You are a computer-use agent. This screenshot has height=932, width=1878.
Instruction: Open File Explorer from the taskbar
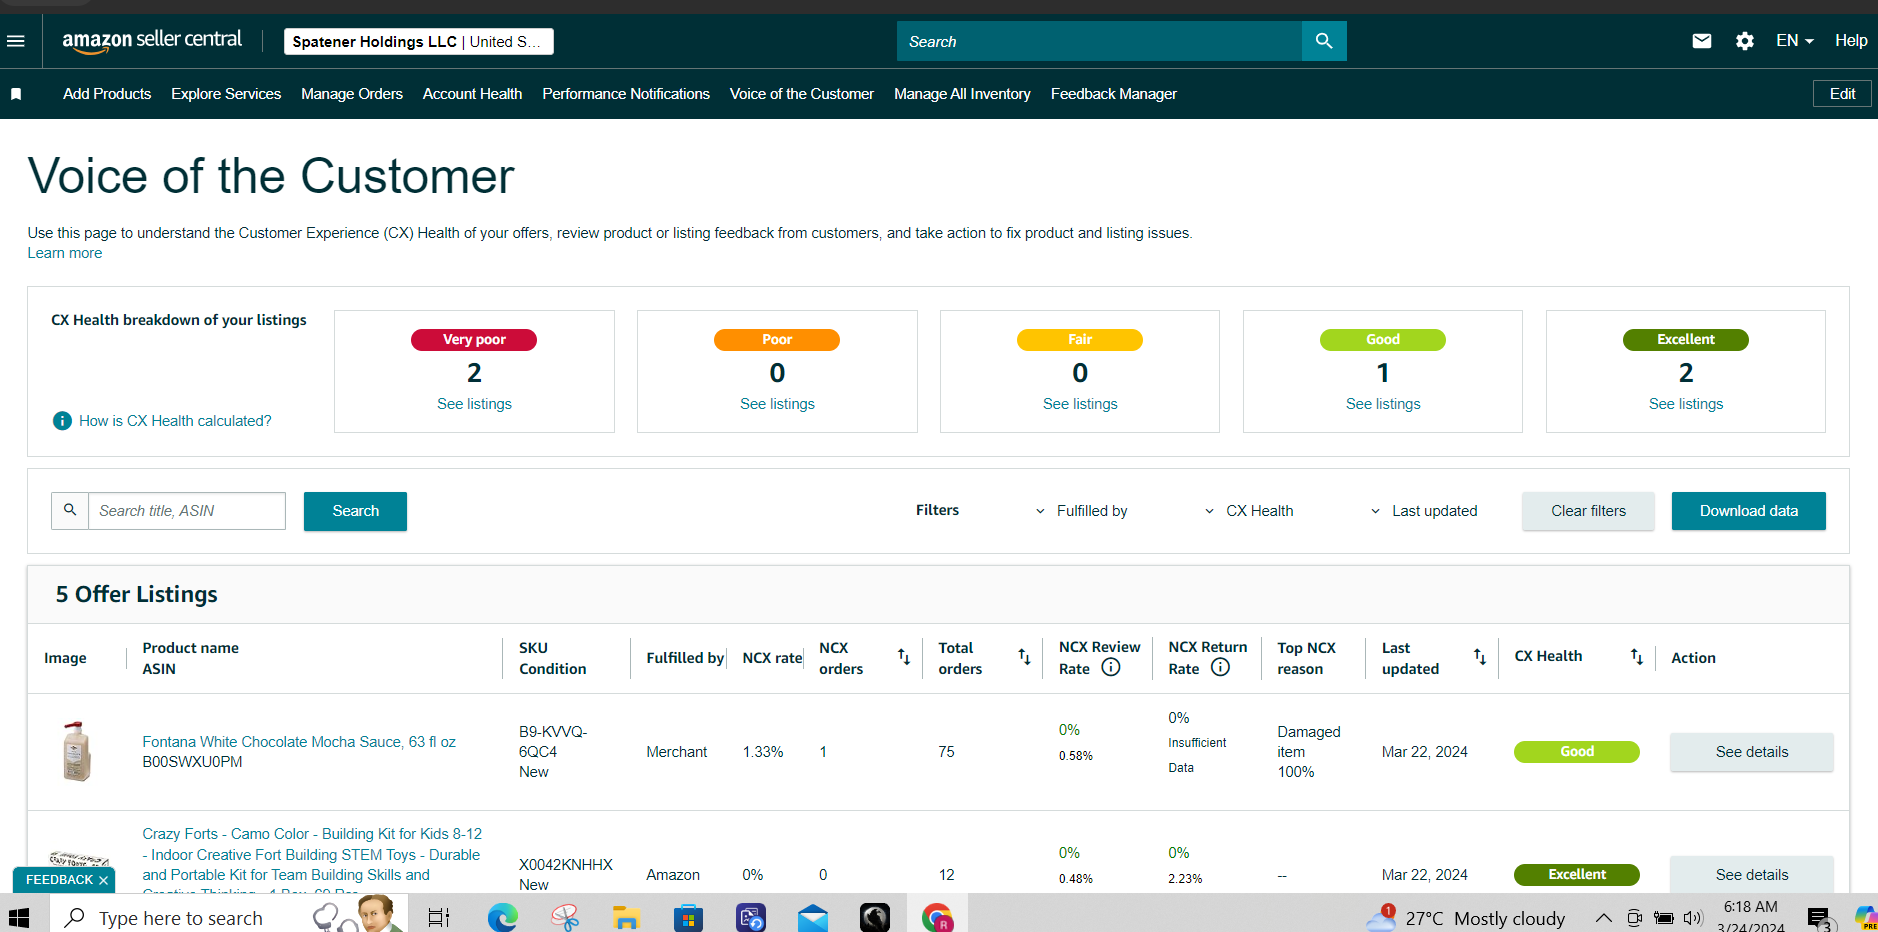click(x=626, y=918)
